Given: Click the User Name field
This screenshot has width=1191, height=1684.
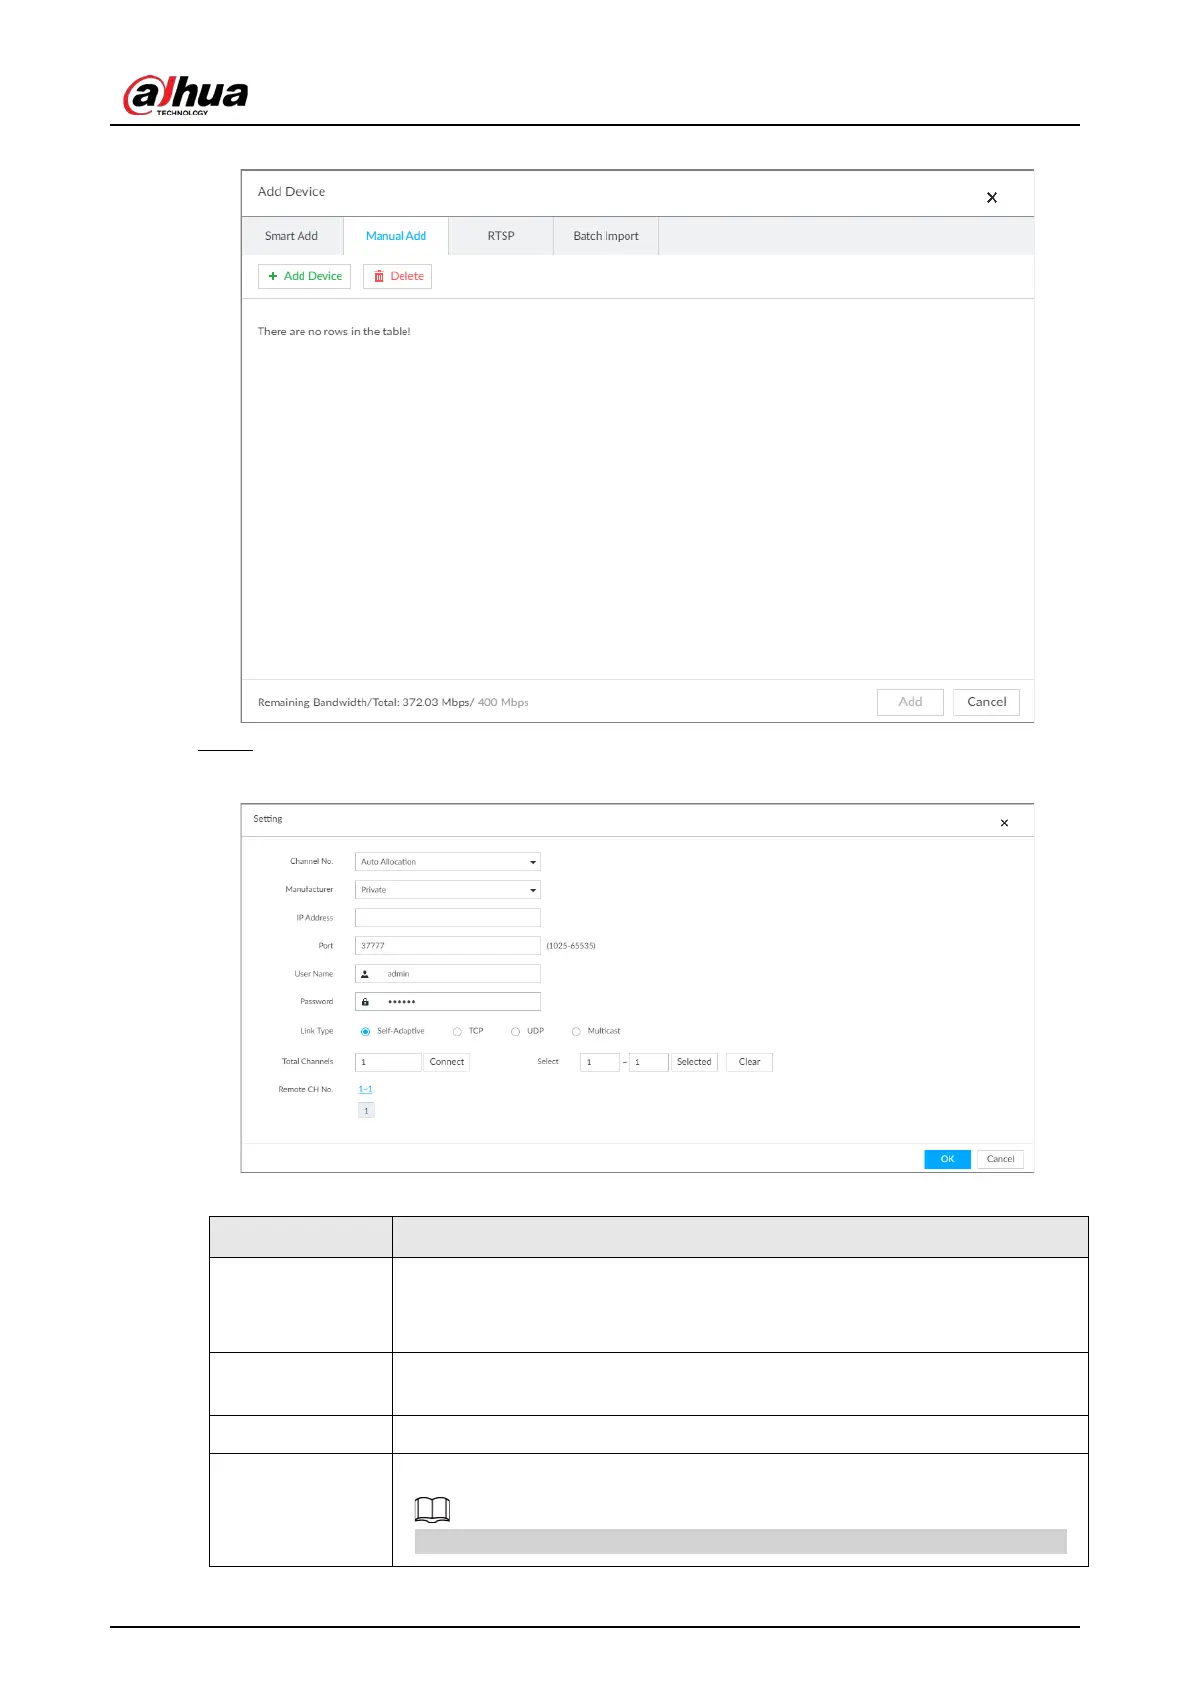Looking at the screenshot, I should [448, 973].
